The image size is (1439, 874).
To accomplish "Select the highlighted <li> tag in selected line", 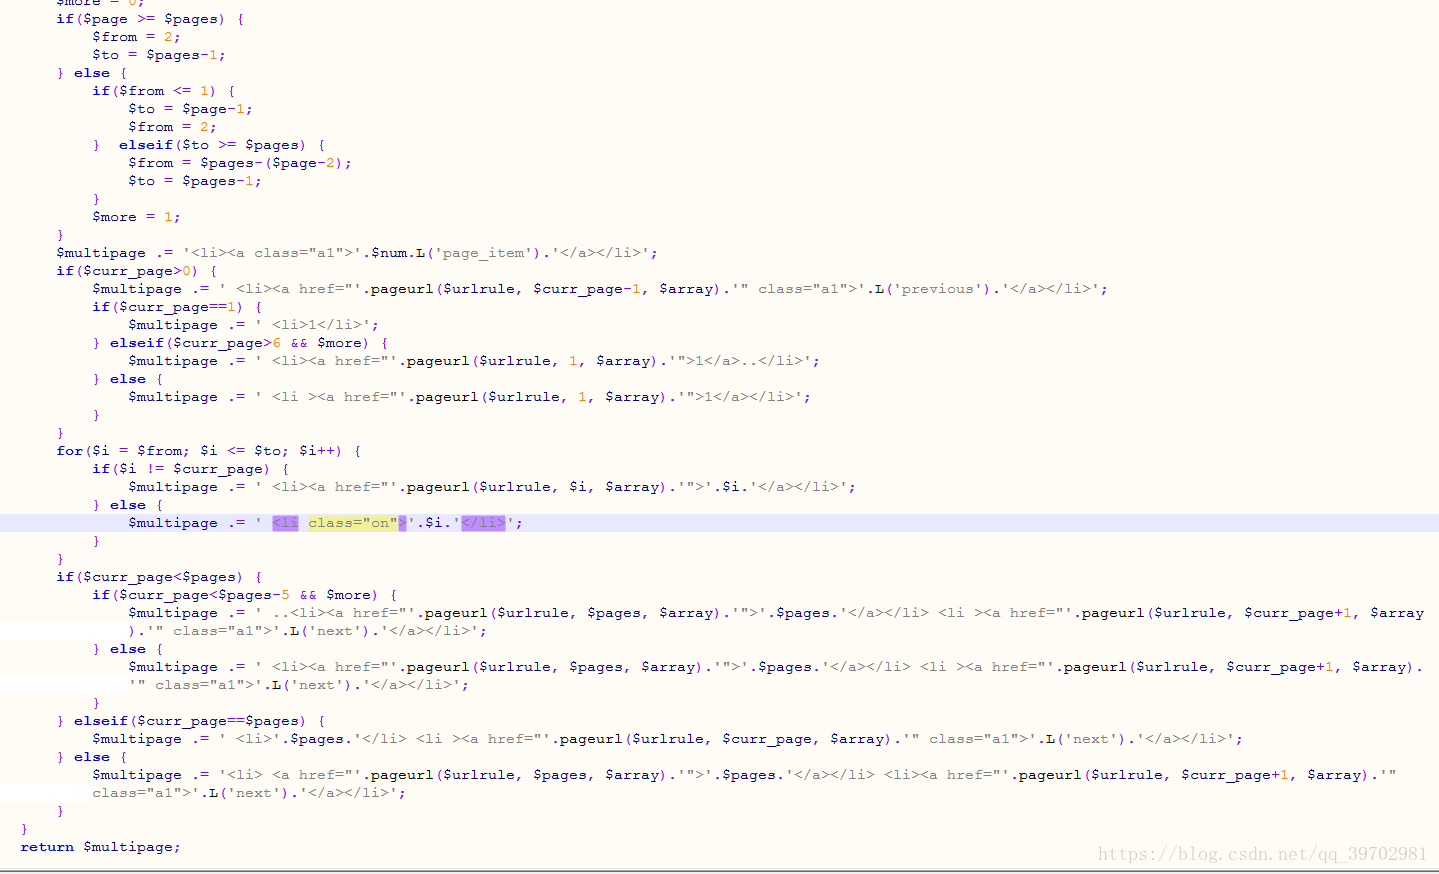I will pos(284,522).
